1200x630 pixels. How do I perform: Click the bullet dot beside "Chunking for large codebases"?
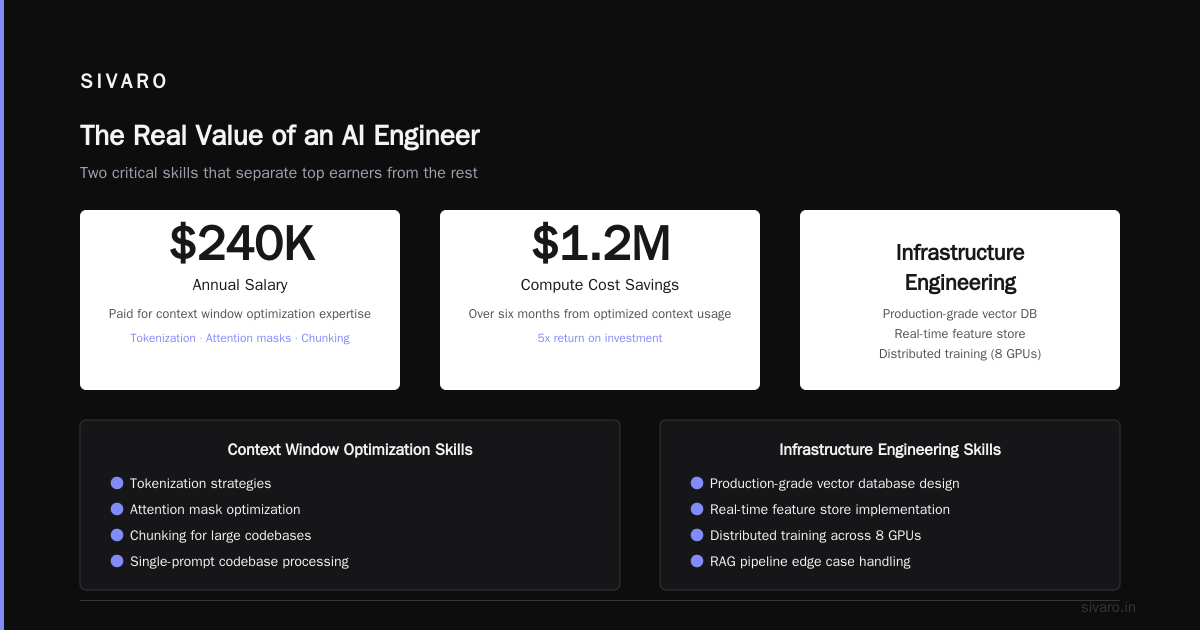(117, 535)
